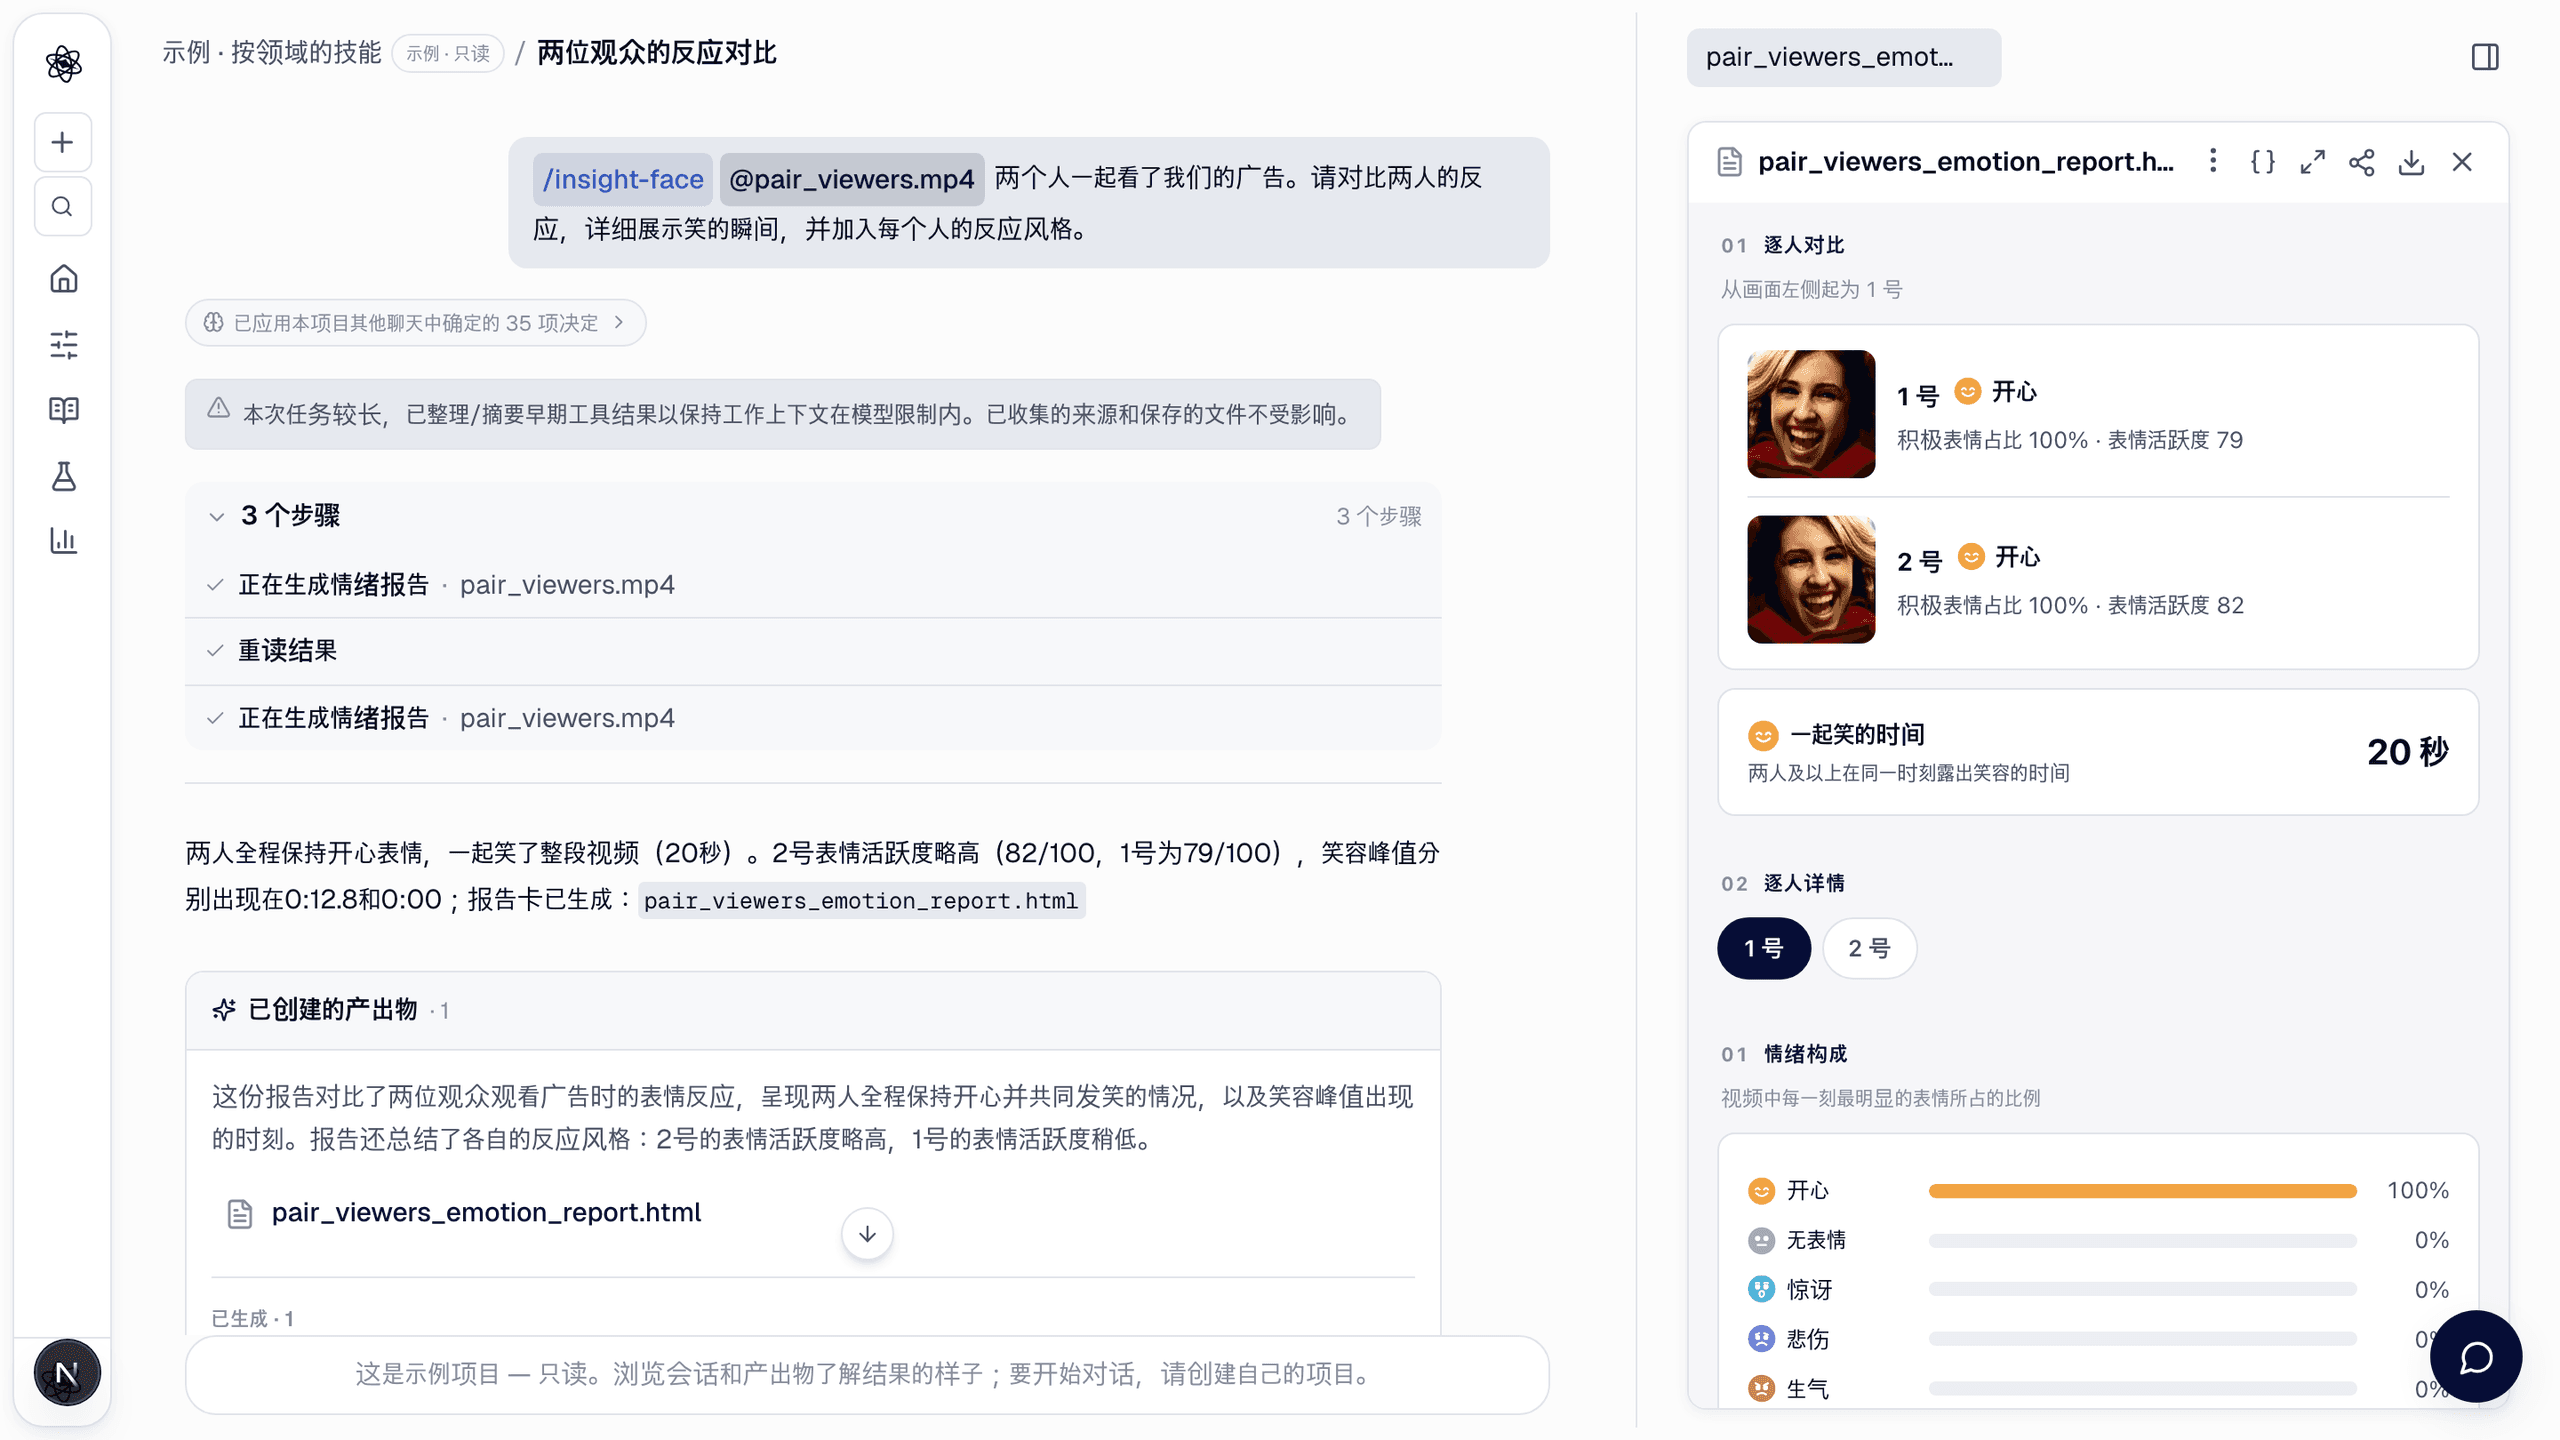Expand the report to fullscreen
The image size is (2560, 1440).
click(x=2312, y=161)
